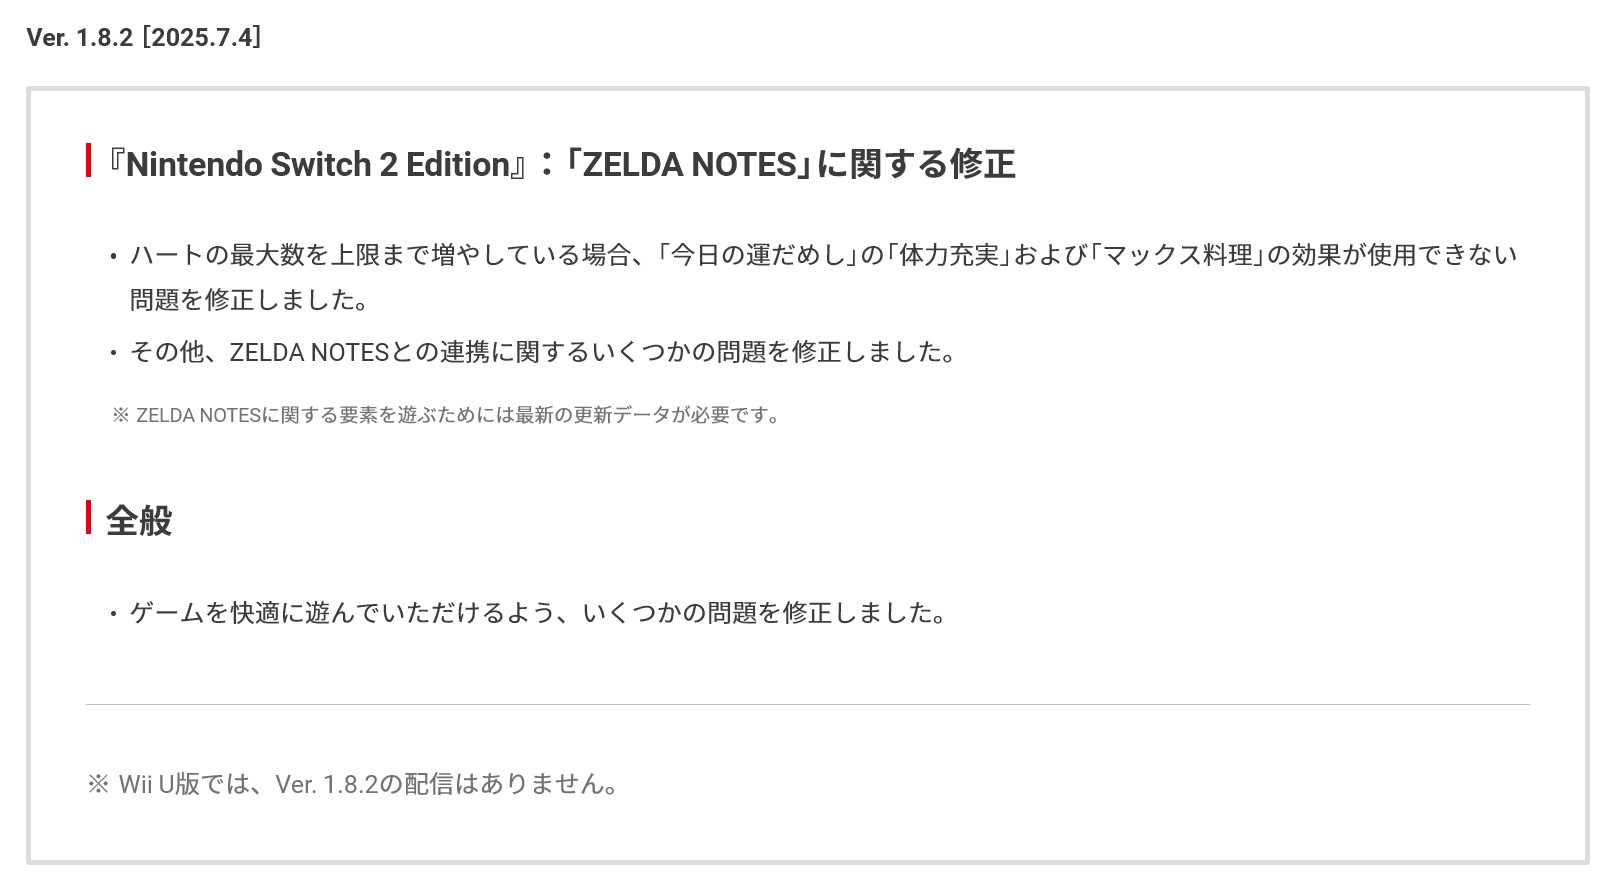
Task: Click the ※ mark before Wii U版では
Action: pyautogui.click(x=98, y=784)
